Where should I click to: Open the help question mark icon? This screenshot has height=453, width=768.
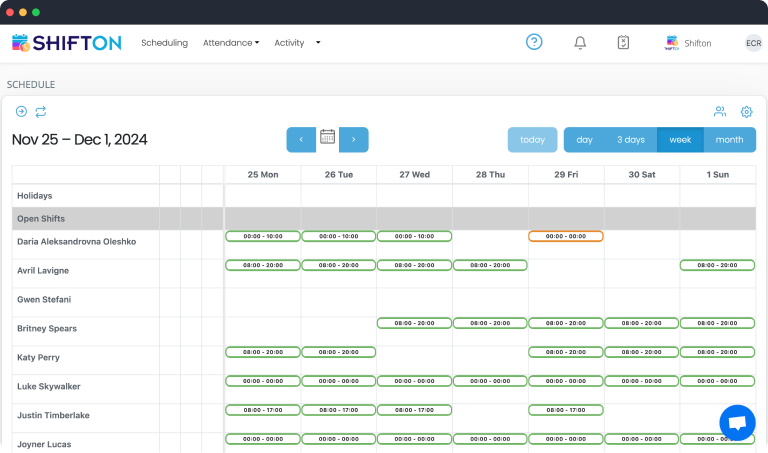coord(534,42)
